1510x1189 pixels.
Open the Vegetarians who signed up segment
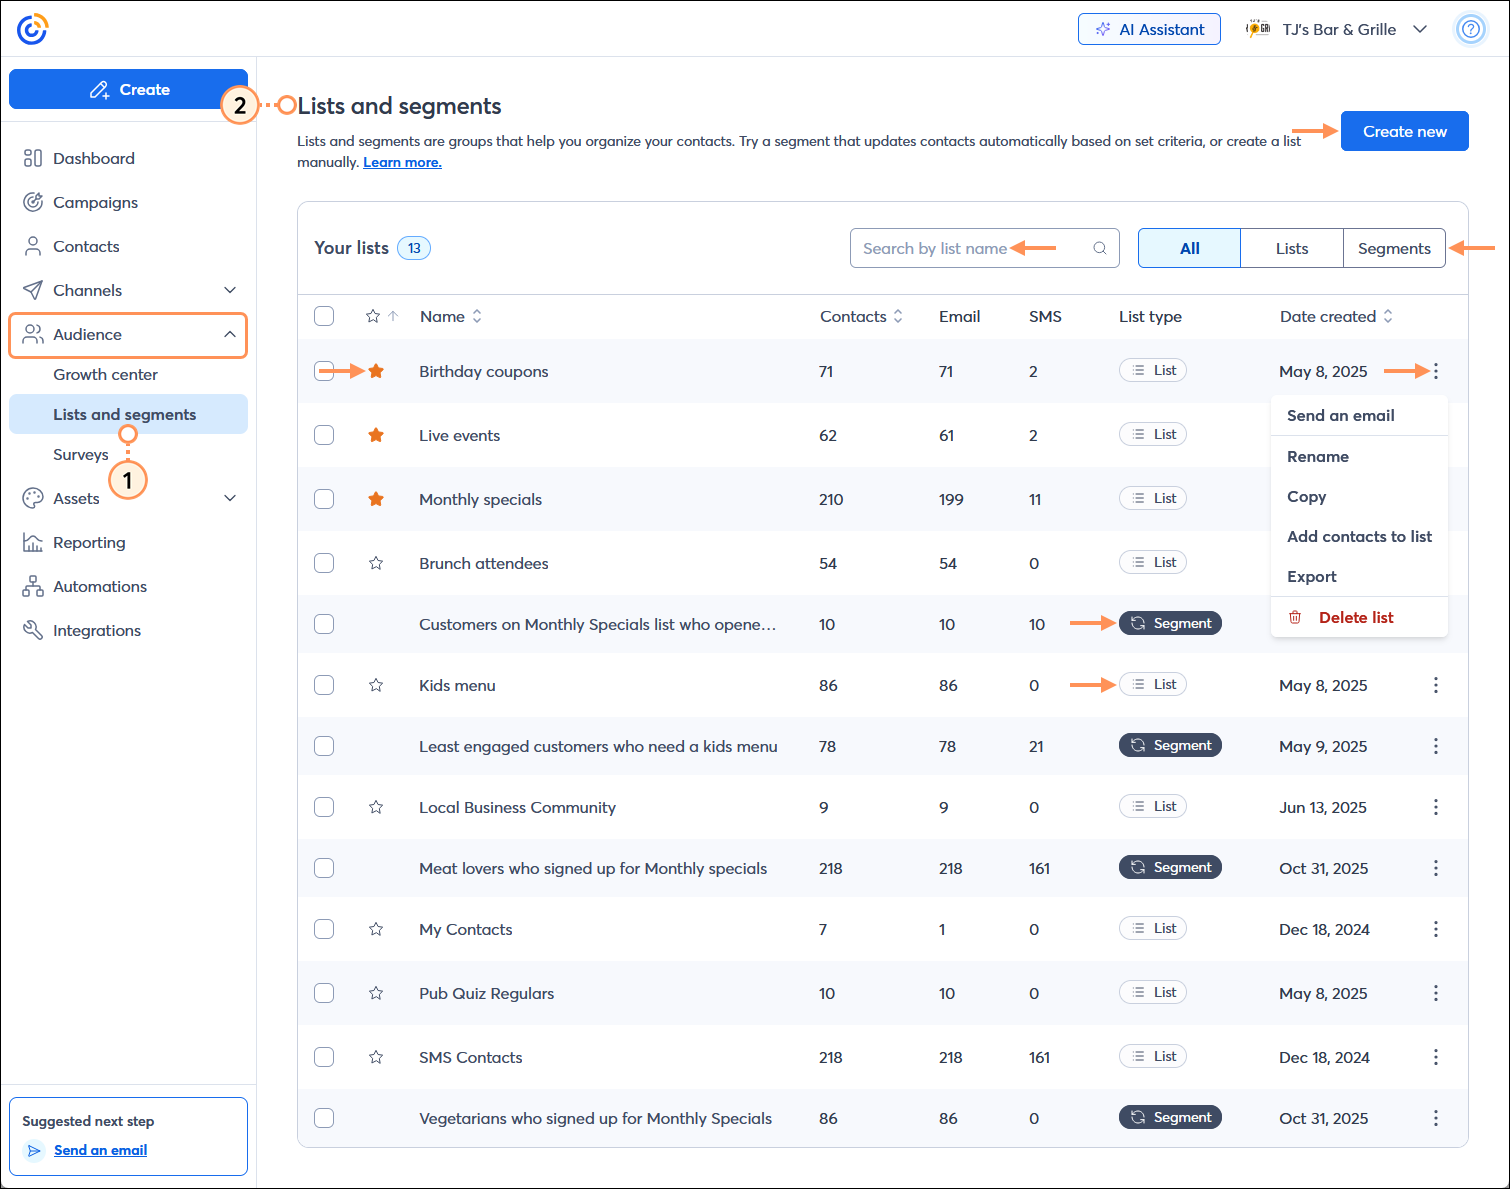point(595,1118)
